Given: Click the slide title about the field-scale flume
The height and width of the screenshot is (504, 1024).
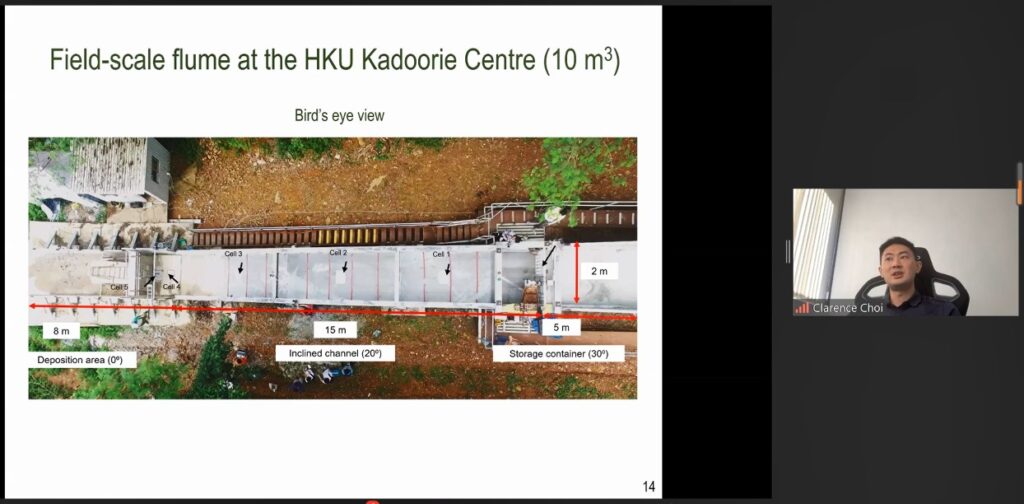Looking at the screenshot, I should [334, 60].
